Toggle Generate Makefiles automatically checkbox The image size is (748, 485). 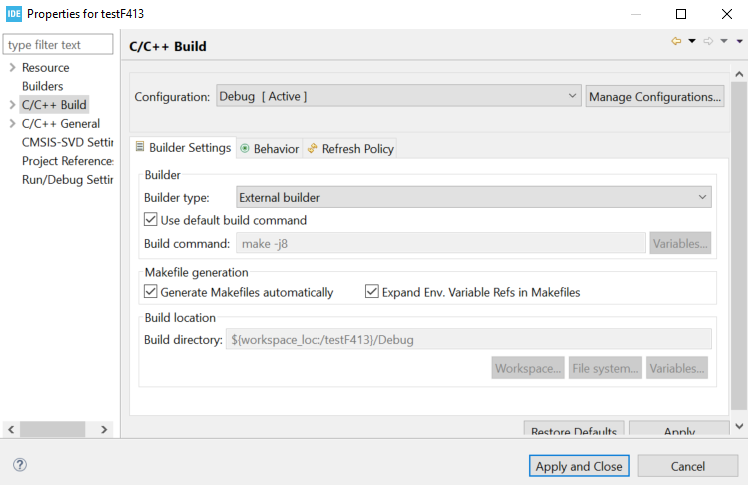point(151,291)
